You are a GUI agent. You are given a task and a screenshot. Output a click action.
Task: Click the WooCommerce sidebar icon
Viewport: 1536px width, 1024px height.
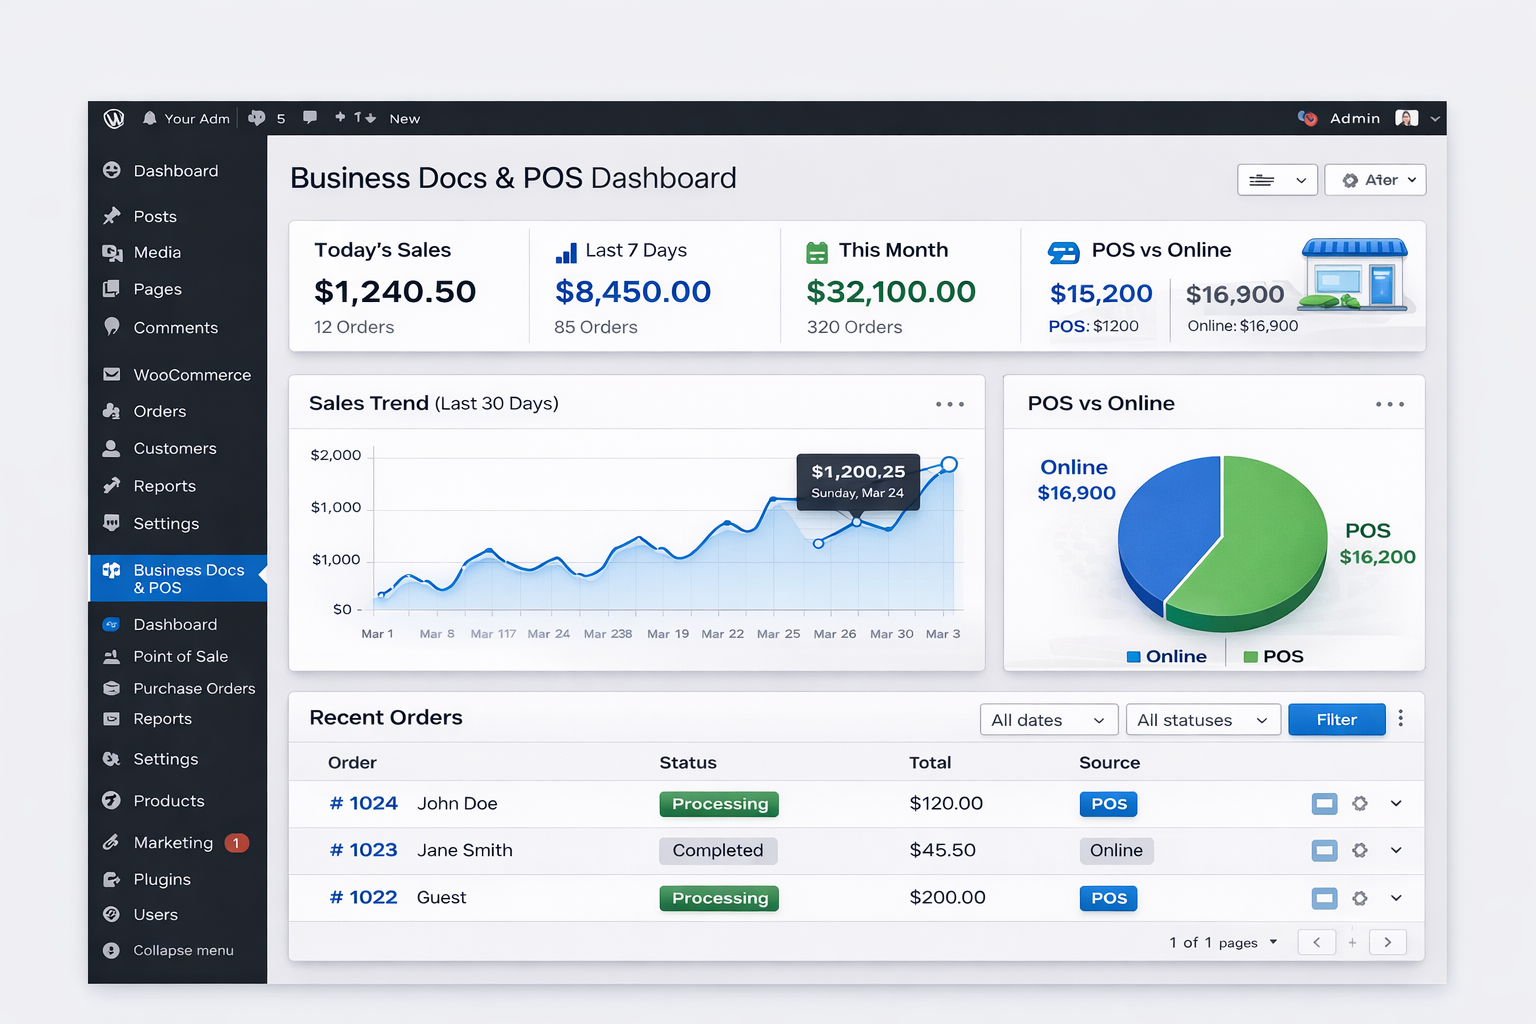[x=112, y=374]
